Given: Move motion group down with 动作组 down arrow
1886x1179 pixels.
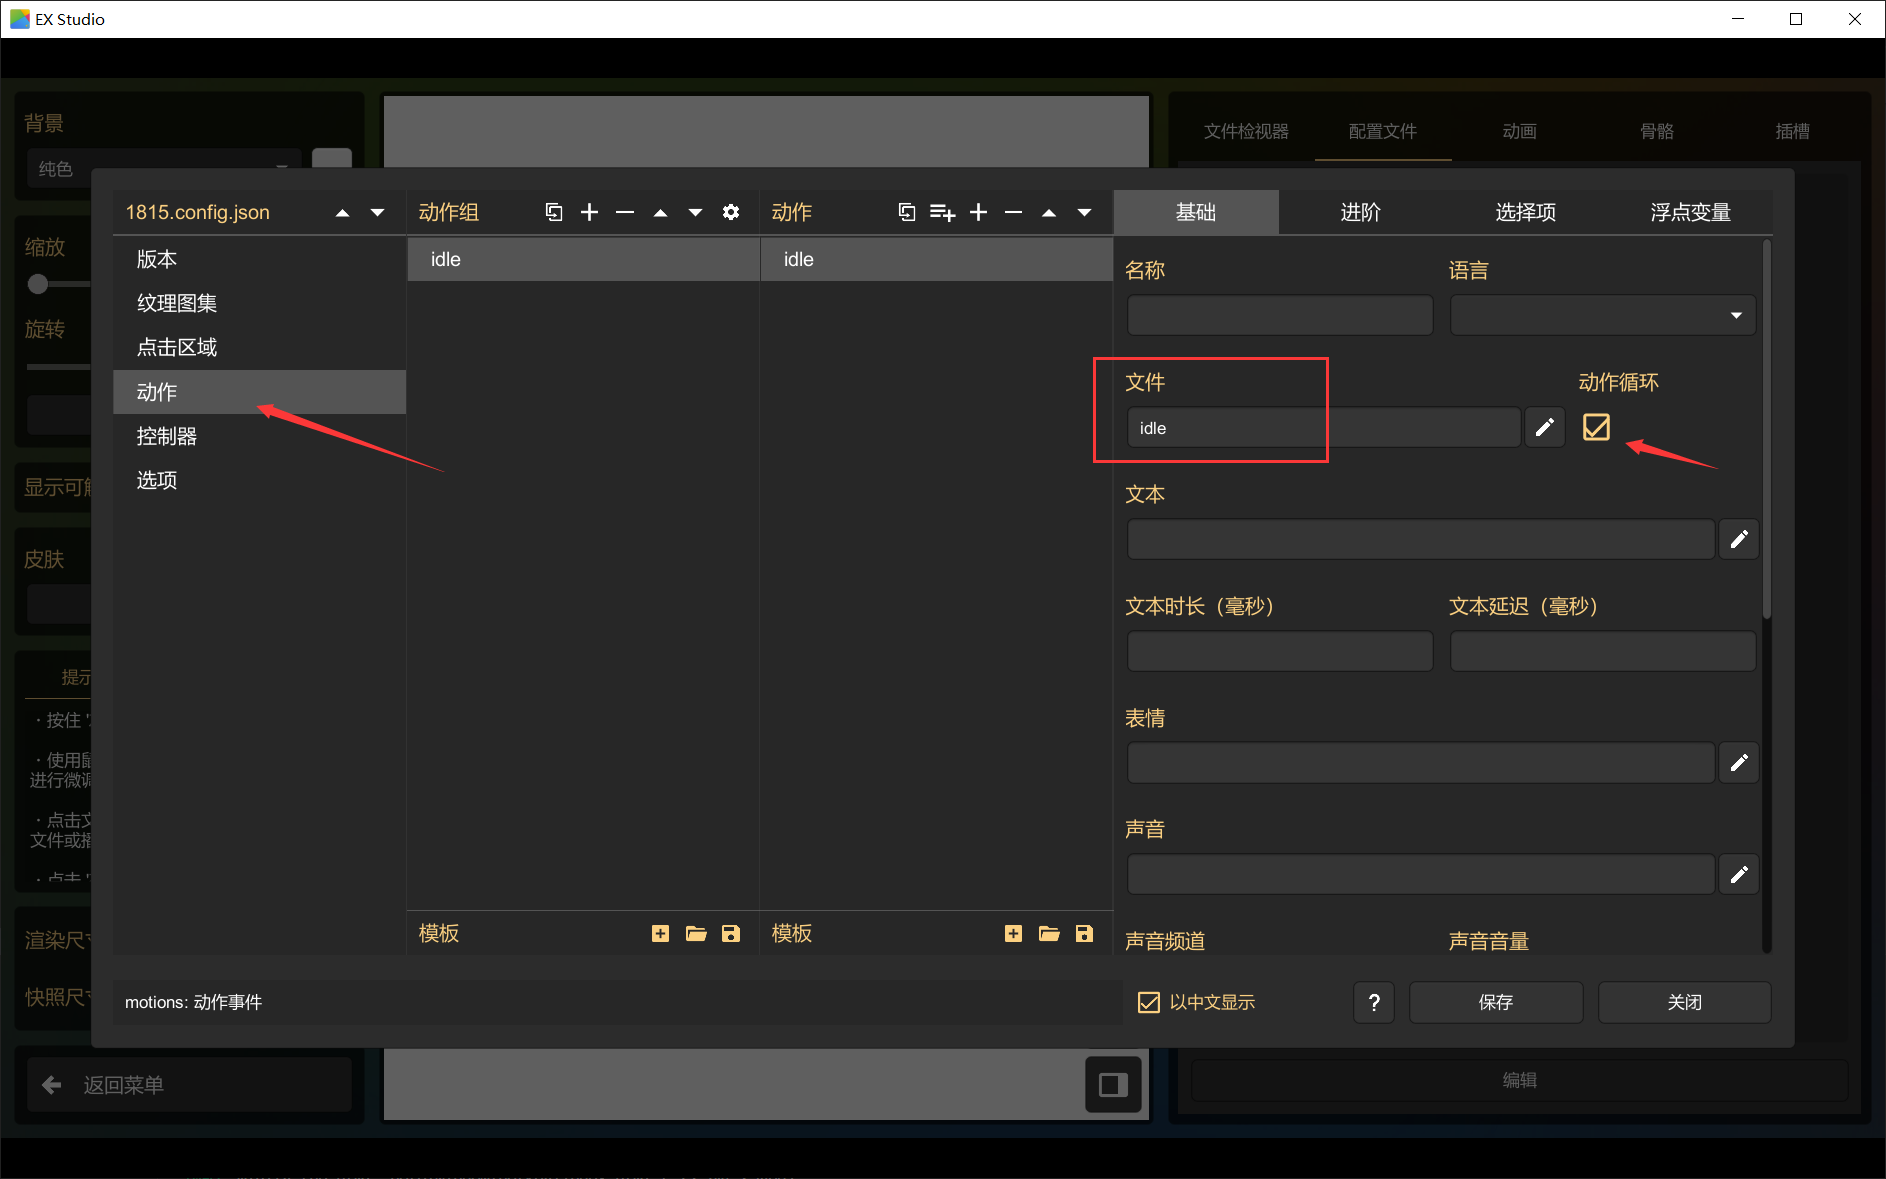Looking at the screenshot, I should tap(695, 212).
